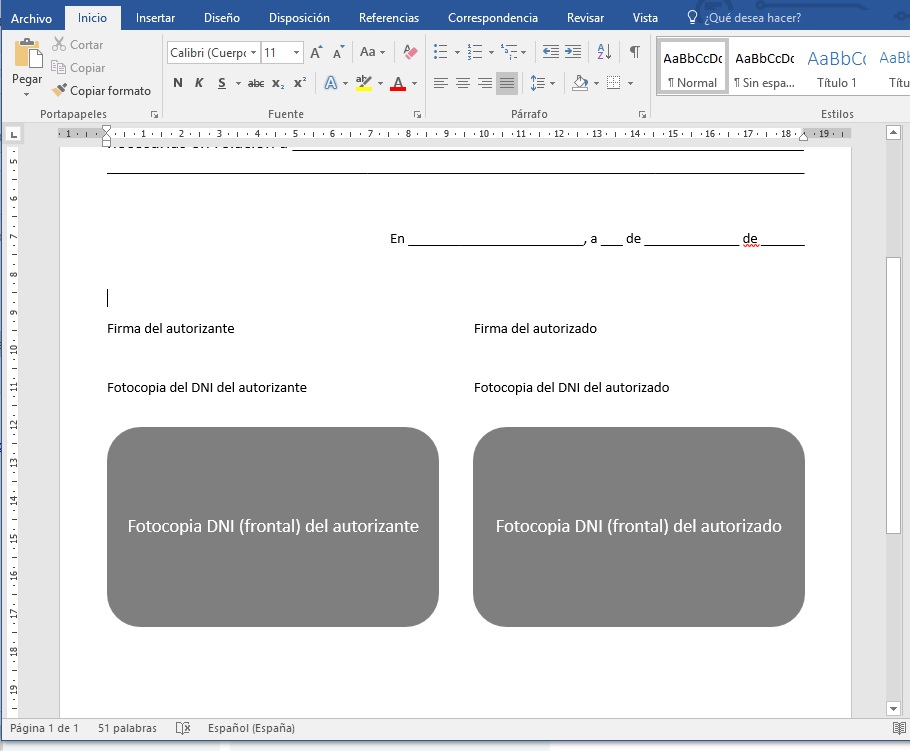Click the Pegar (paste) clipboard icon
Screen dimensions: 910x751
27,53
